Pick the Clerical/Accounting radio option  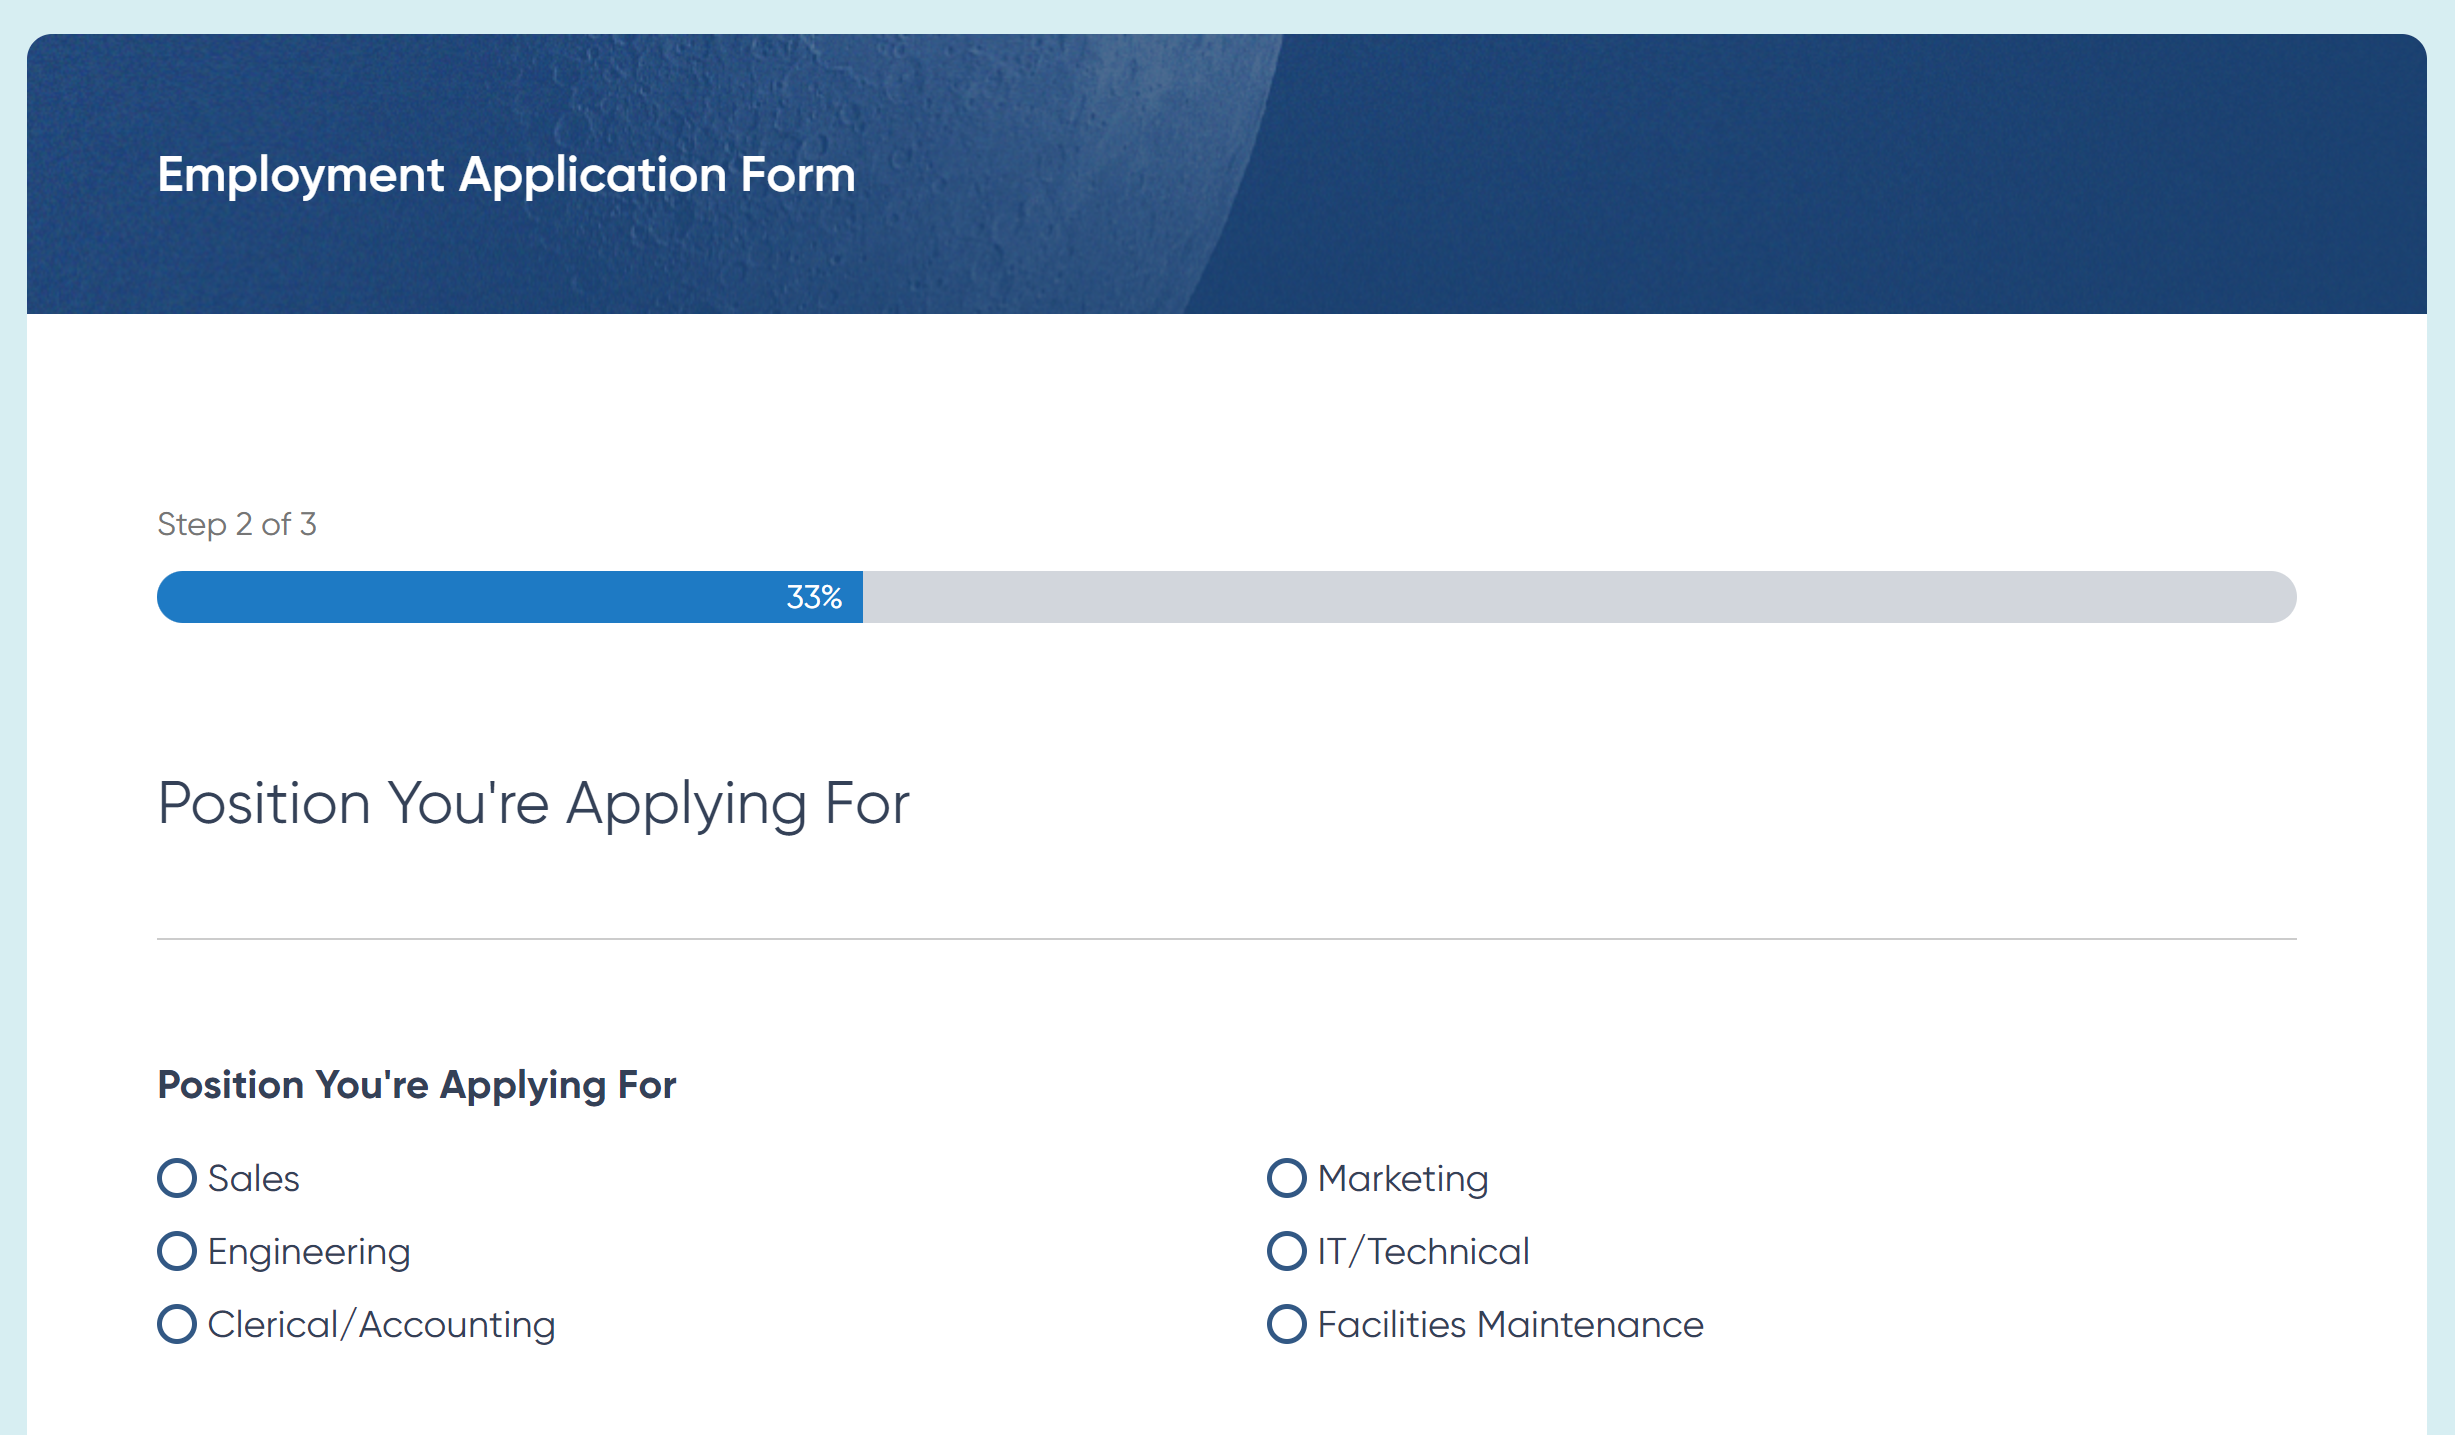click(x=177, y=1324)
